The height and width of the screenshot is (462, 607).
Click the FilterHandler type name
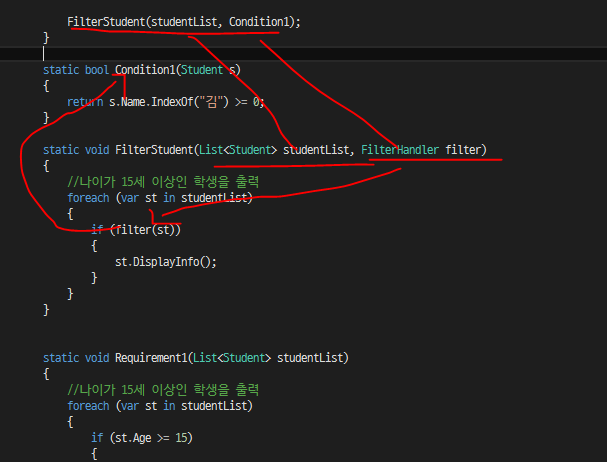[x=400, y=150]
